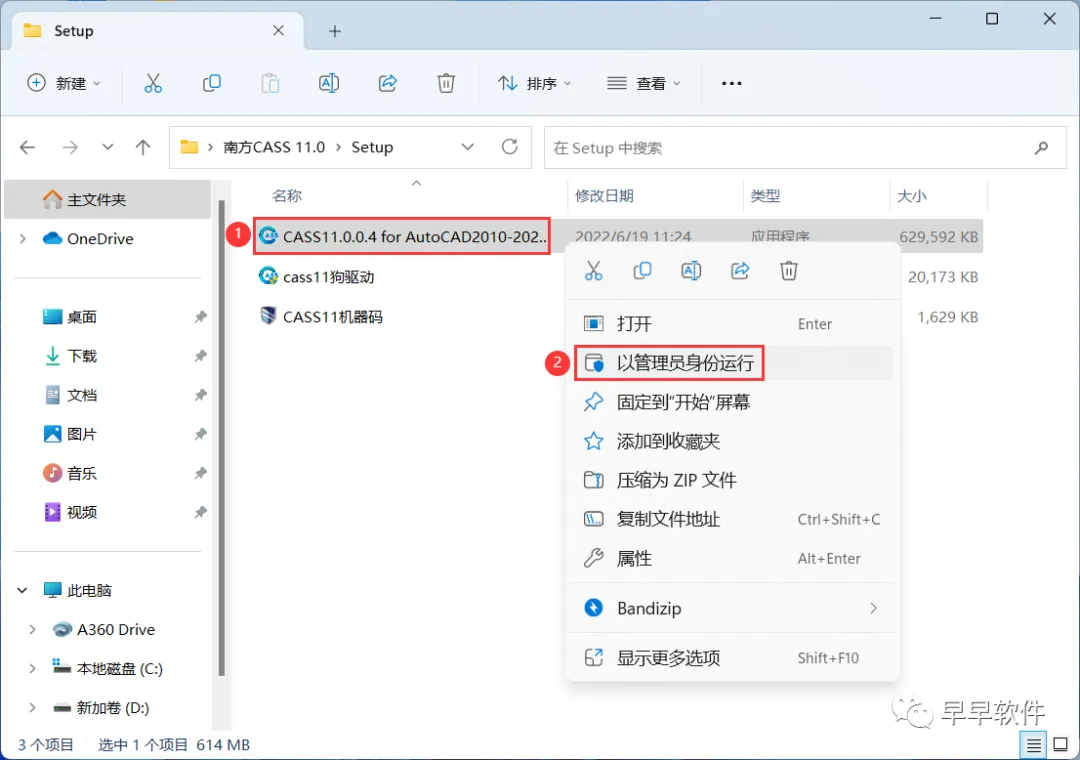The height and width of the screenshot is (760, 1080).
Task: Choose 打开 in the context menu
Action: (732, 324)
